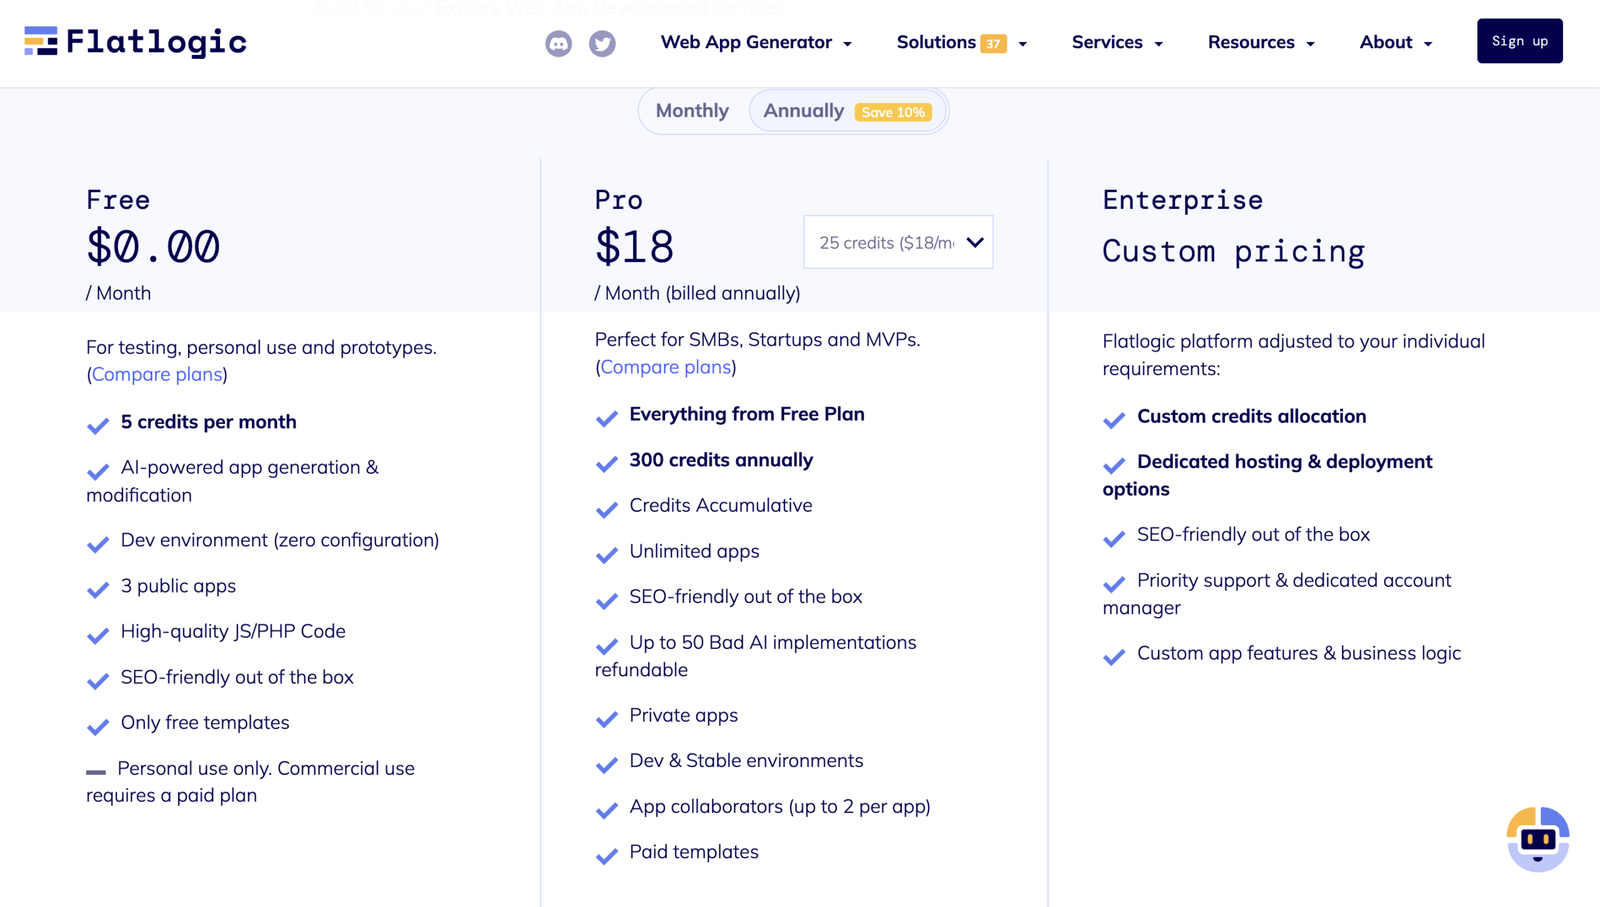Switch billing to Monthly
1600x907 pixels.
pos(692,111)
